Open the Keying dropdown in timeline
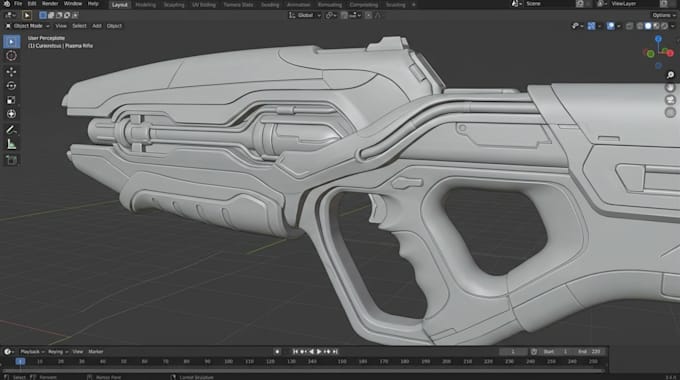The width and height of the screenshot is (680, 380). [x=58, y=352]
